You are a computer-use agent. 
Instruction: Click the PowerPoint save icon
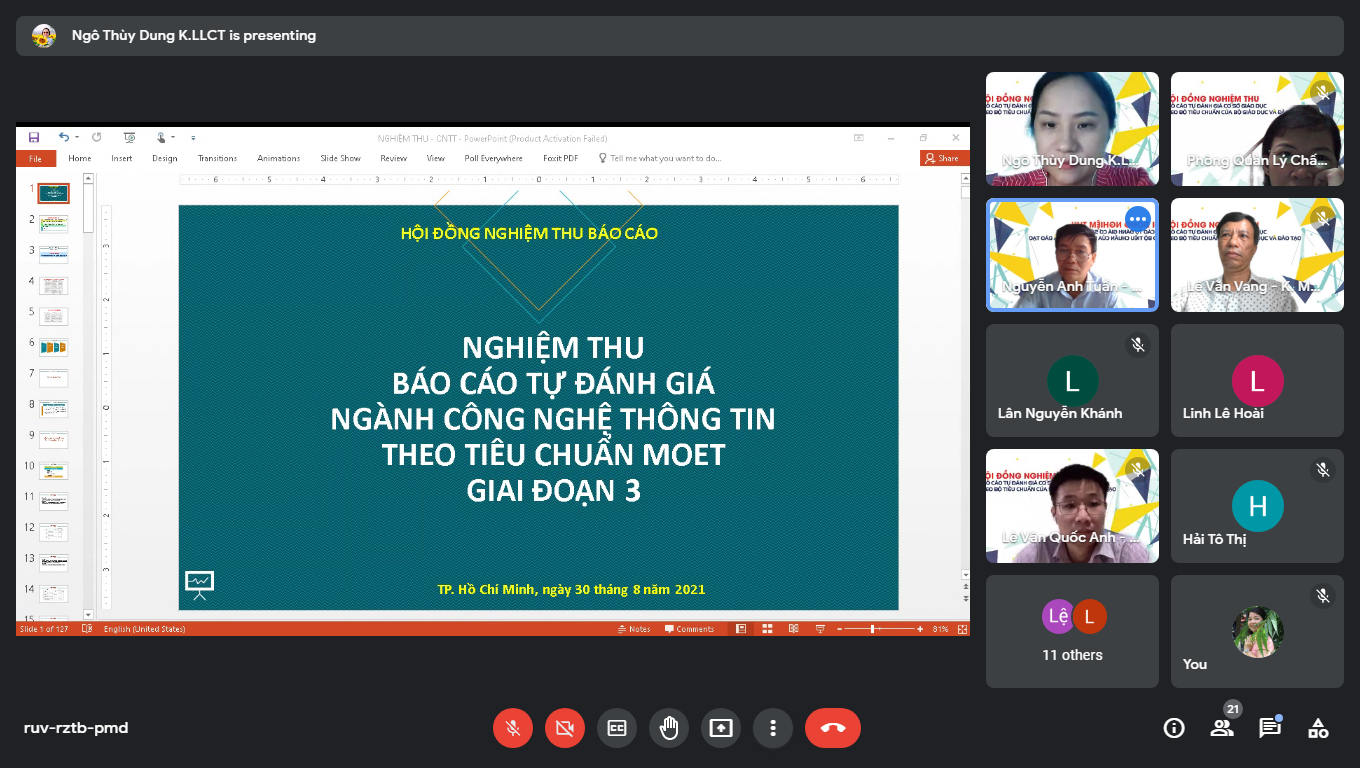[x=34, y=138]
